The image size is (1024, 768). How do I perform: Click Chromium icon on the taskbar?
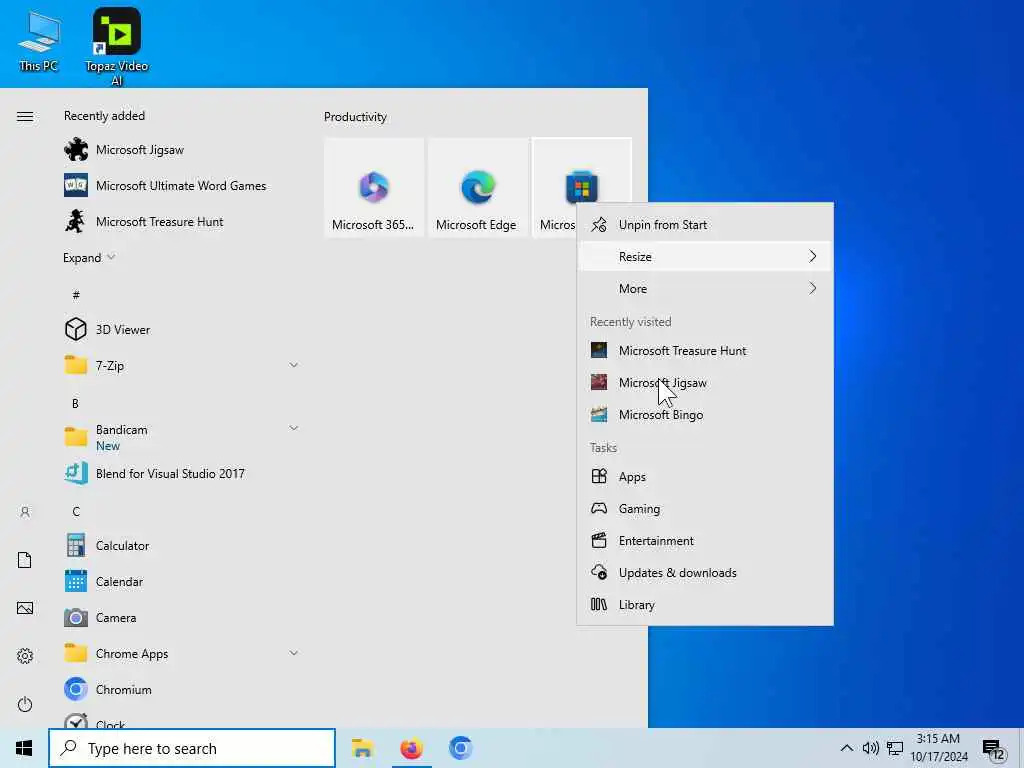point(460,748)
